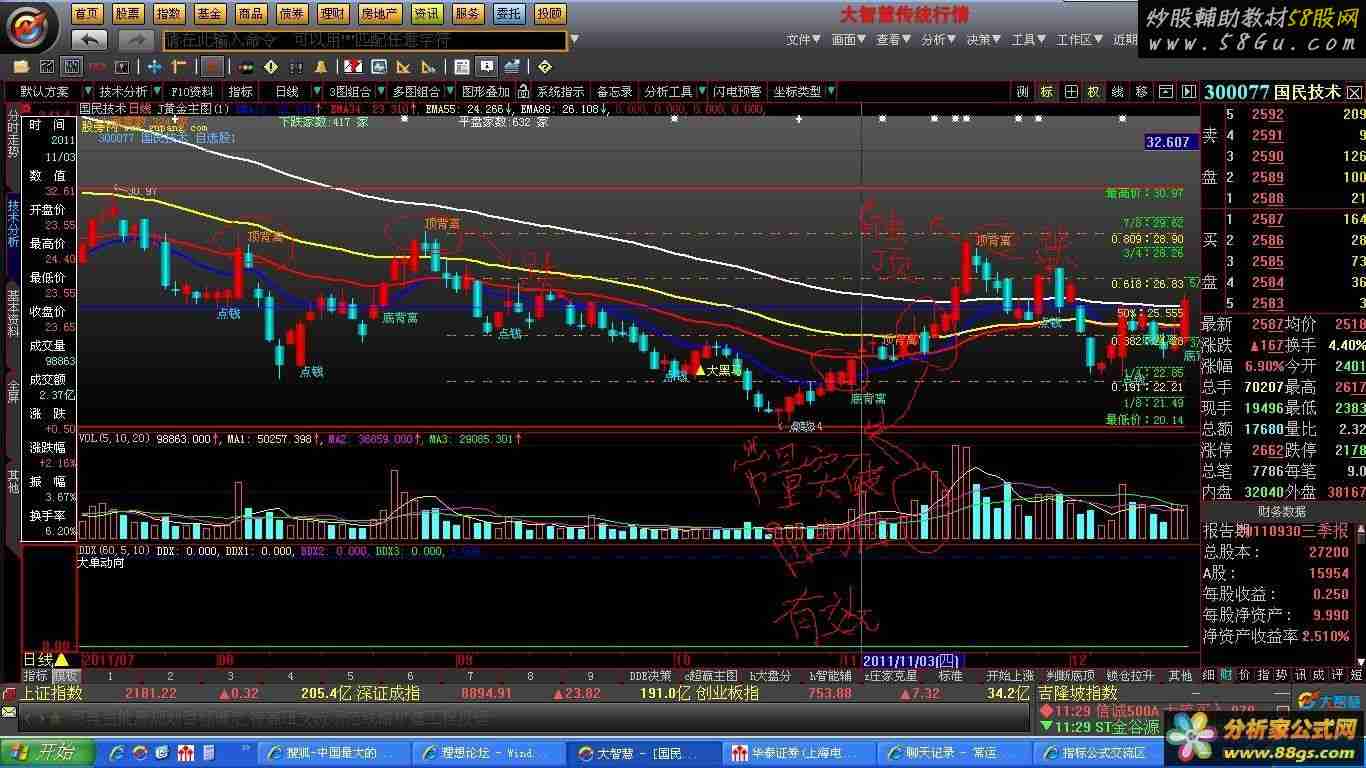The width and height of the screenshot is (1366, 768).
Task: Toggle the 评 comment tab in right panel
Action: click(x=1338, y=676)
